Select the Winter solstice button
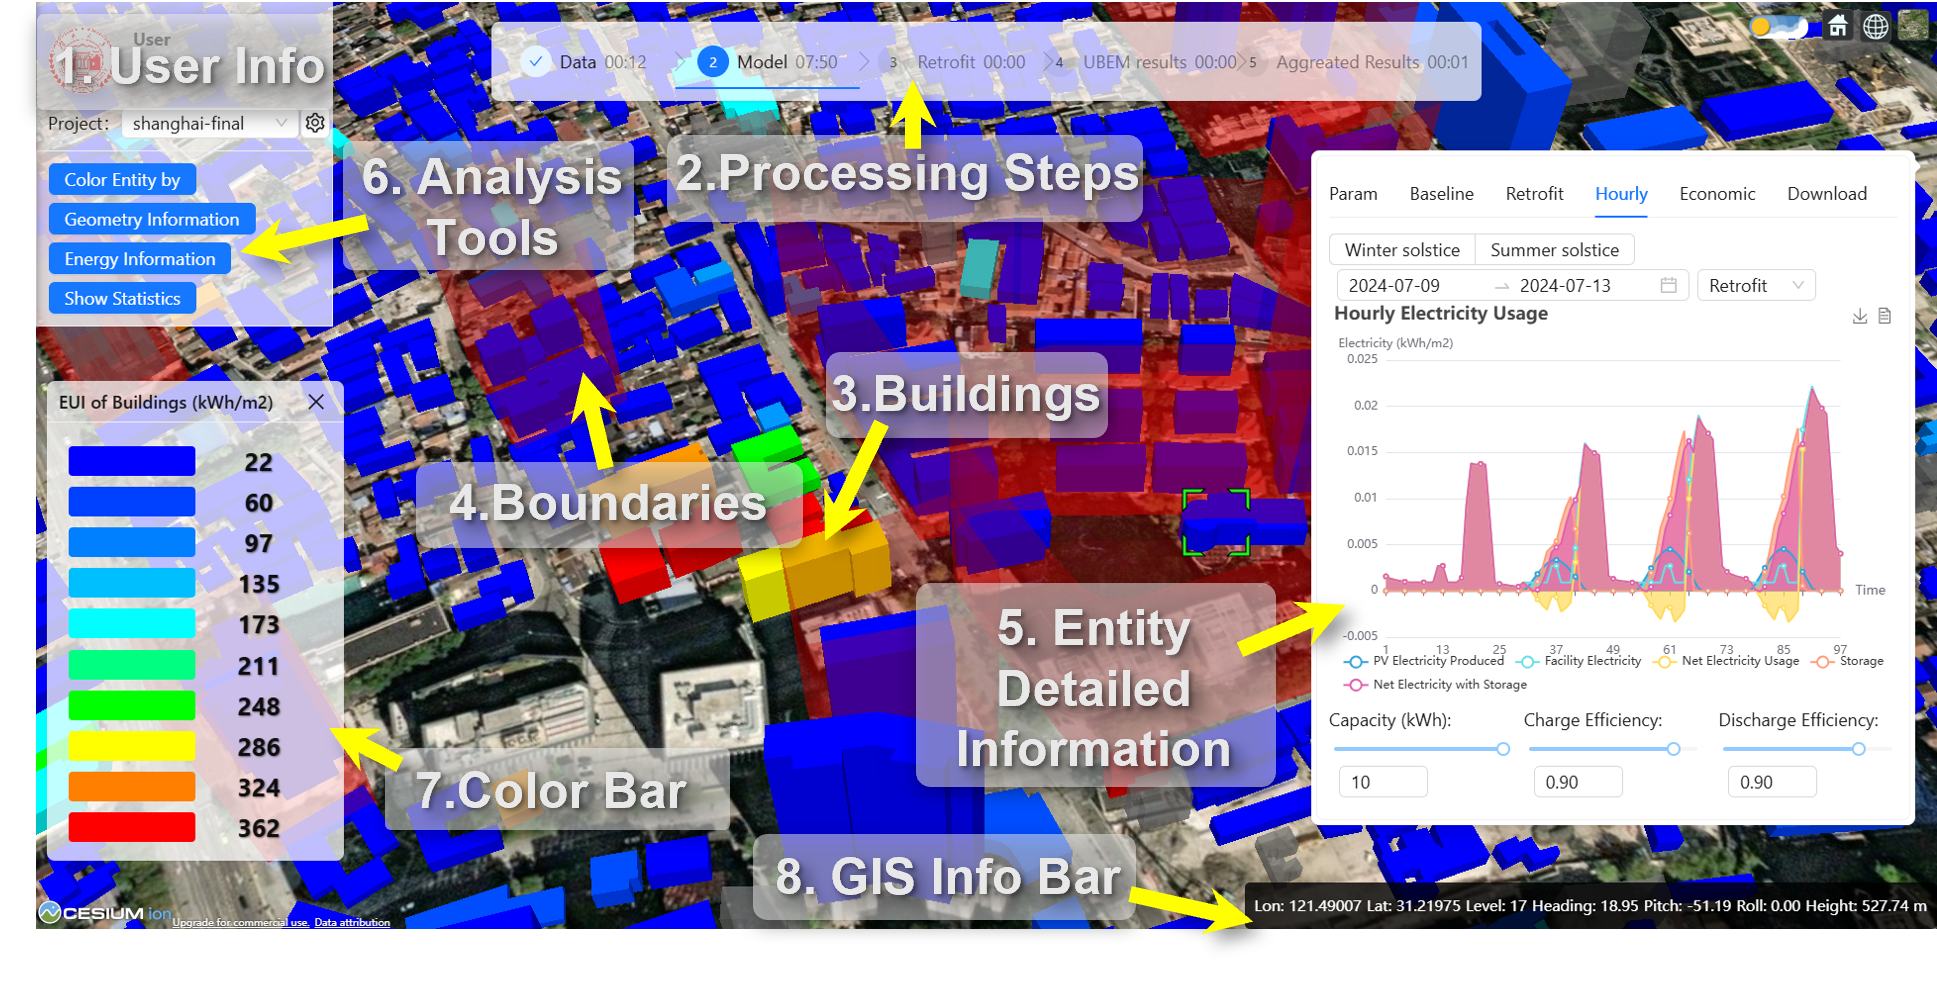1937x998 pixels. pyautogui.click(x=1401, y=250)
